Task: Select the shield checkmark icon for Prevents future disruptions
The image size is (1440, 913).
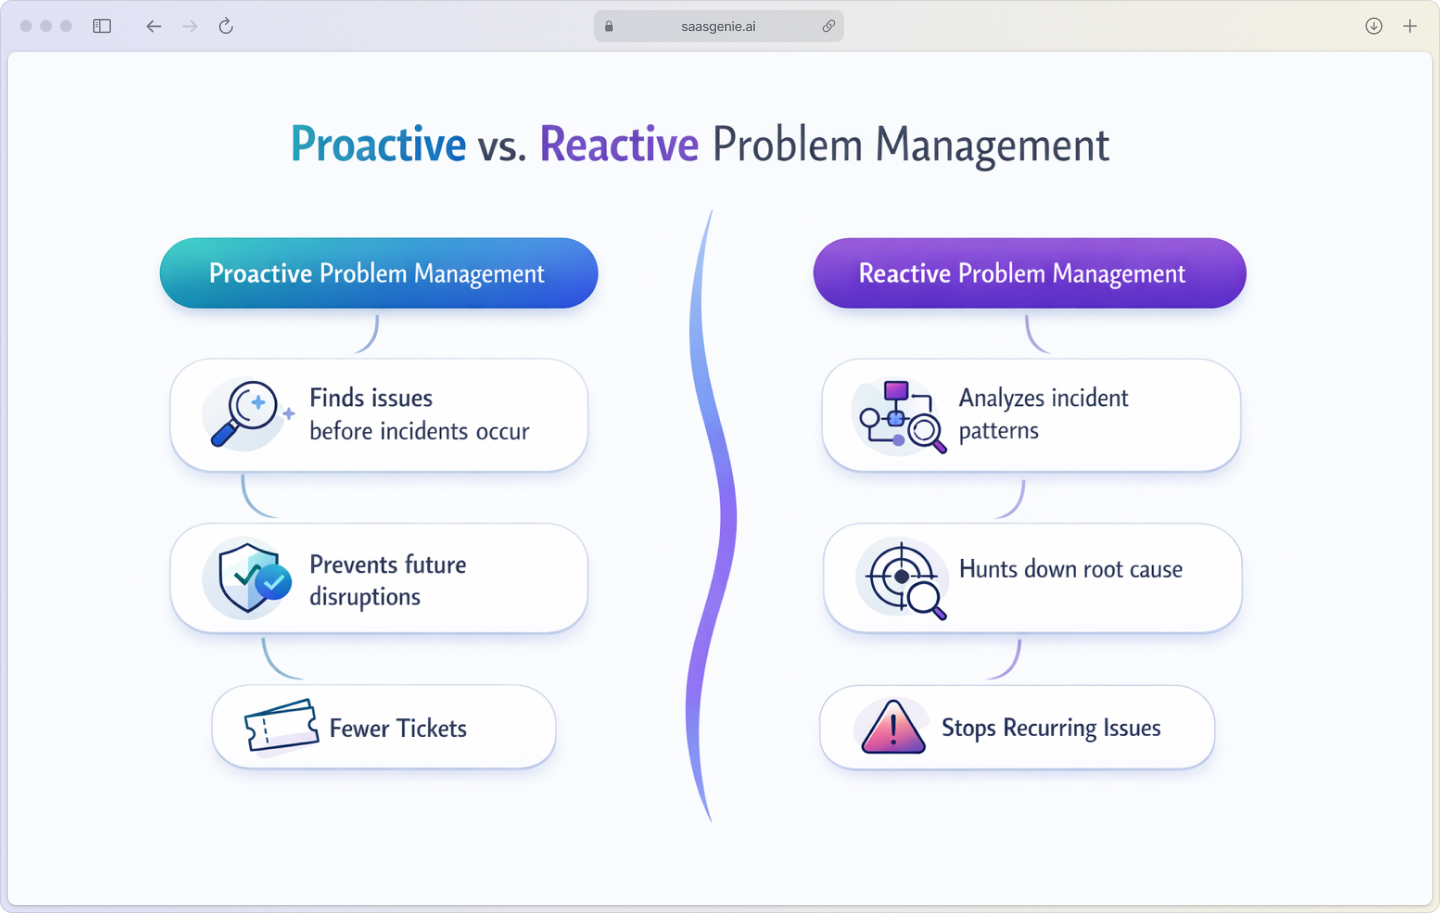Action: pyautogui.click(x=249, y=578)
